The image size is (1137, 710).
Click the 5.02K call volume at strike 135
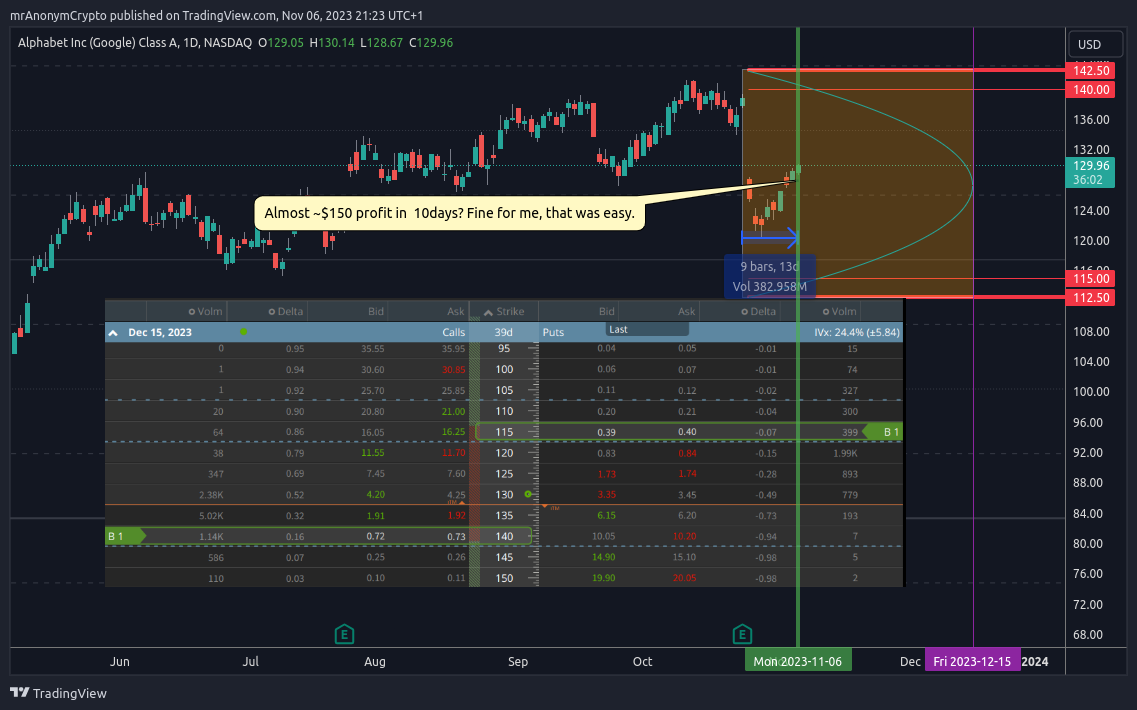[x=211, y=516]
